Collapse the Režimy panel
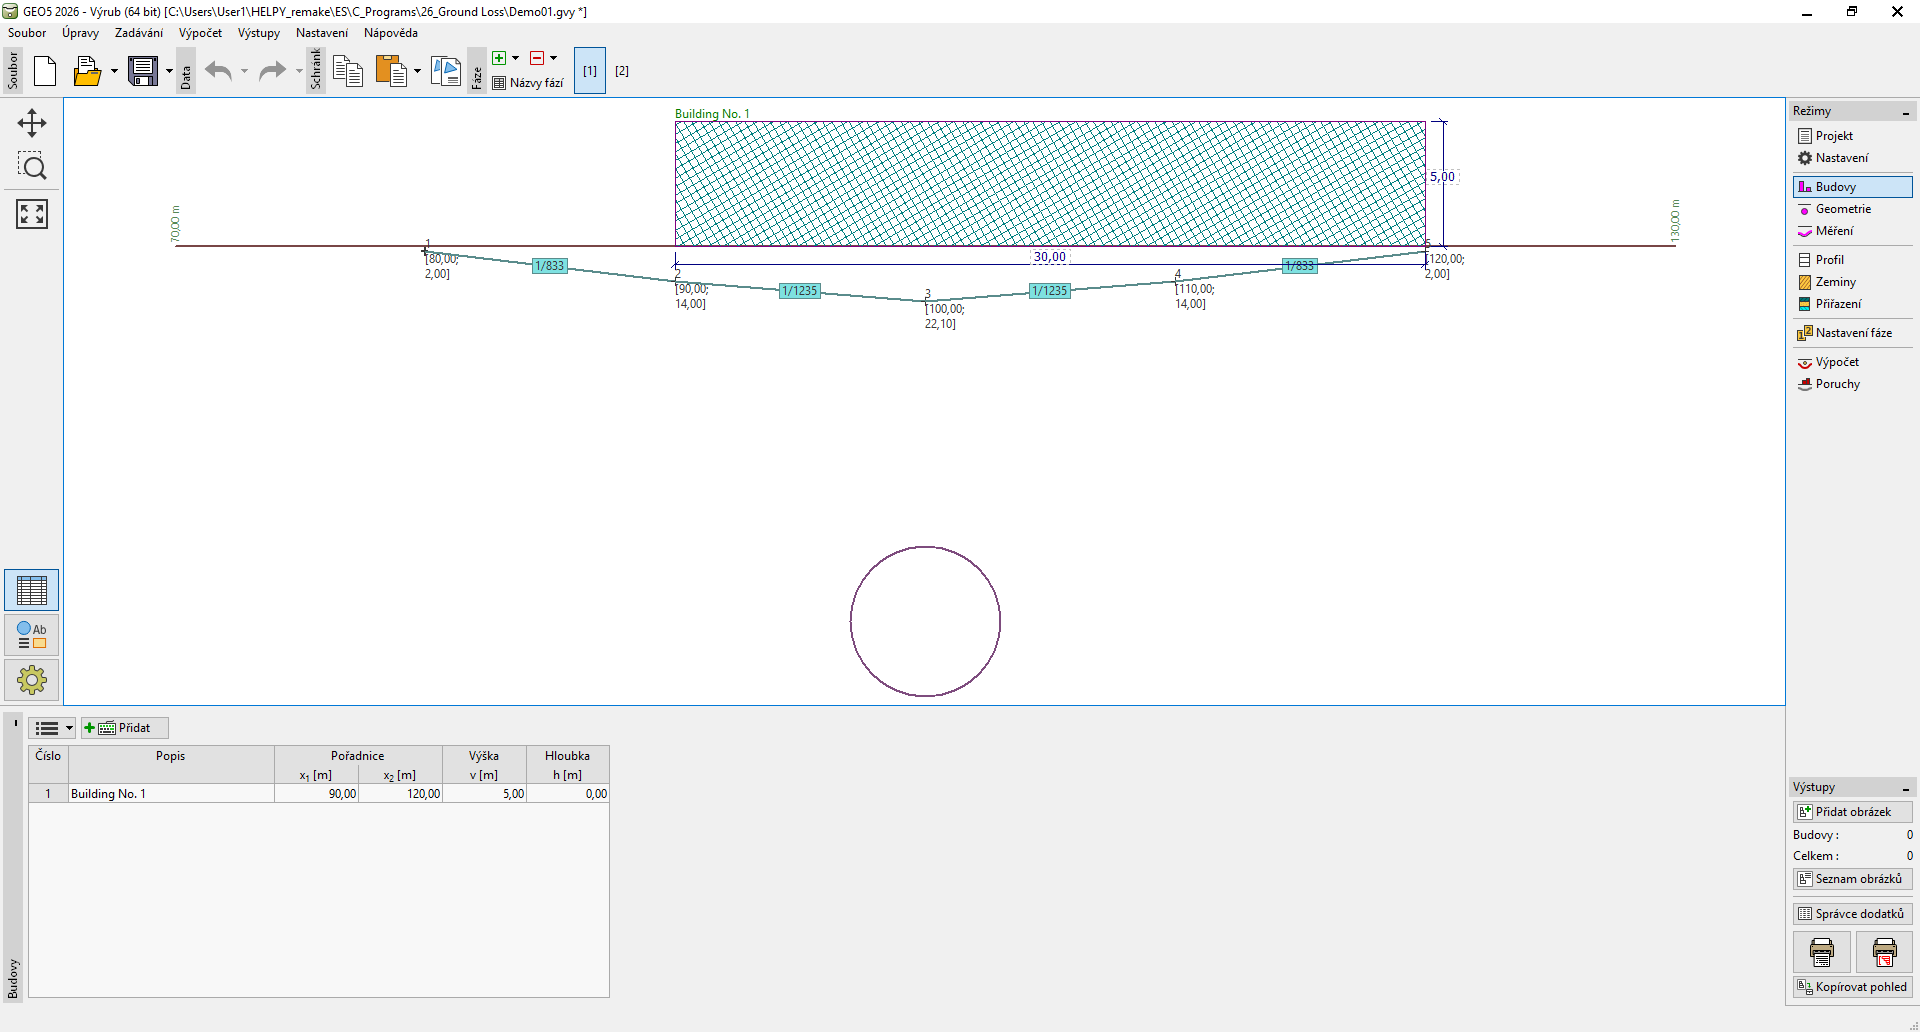The image size is (1920, 1032). [1905, 112]
